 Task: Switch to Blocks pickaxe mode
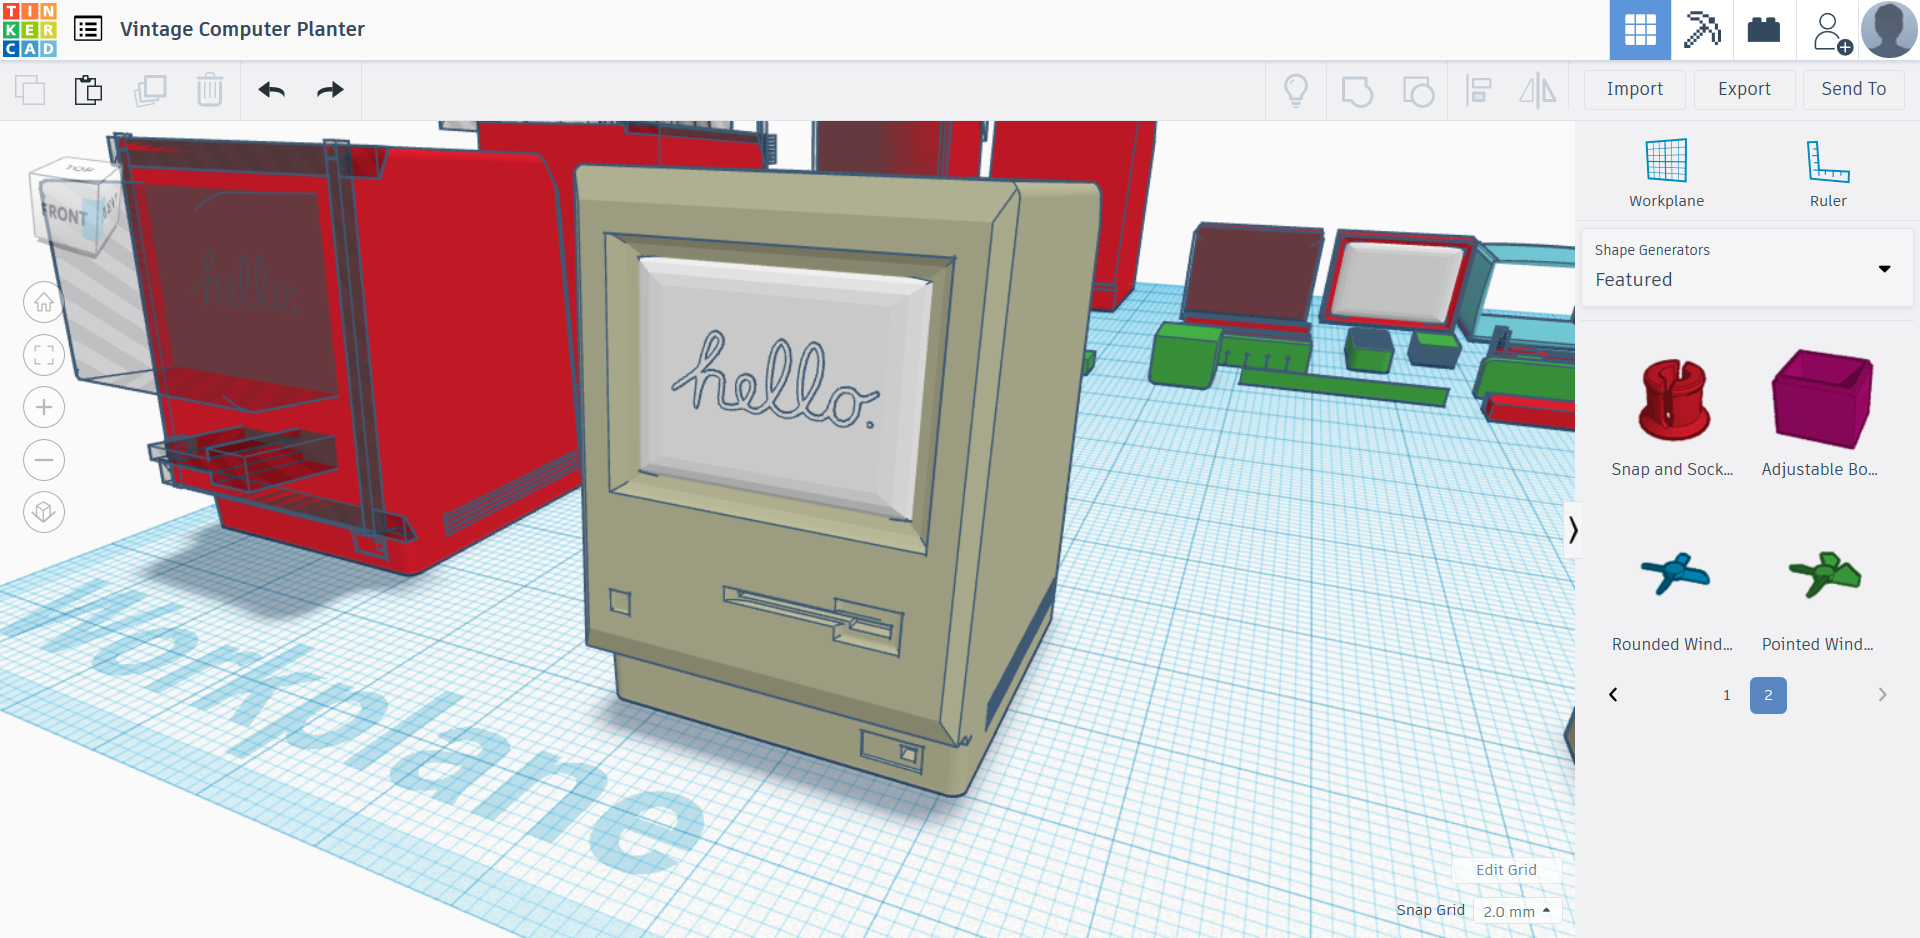click(1702, 30)
